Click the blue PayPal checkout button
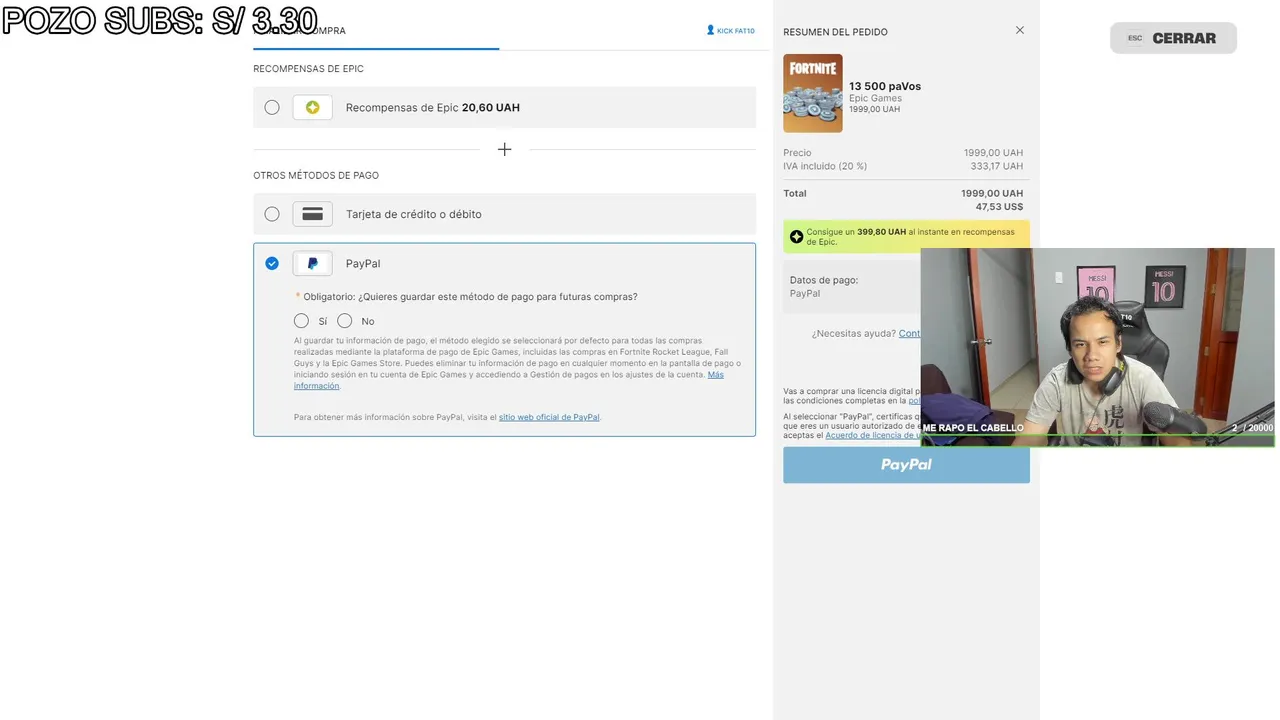The height and width of the screenshot is (720, 1280). coord(906,464)
